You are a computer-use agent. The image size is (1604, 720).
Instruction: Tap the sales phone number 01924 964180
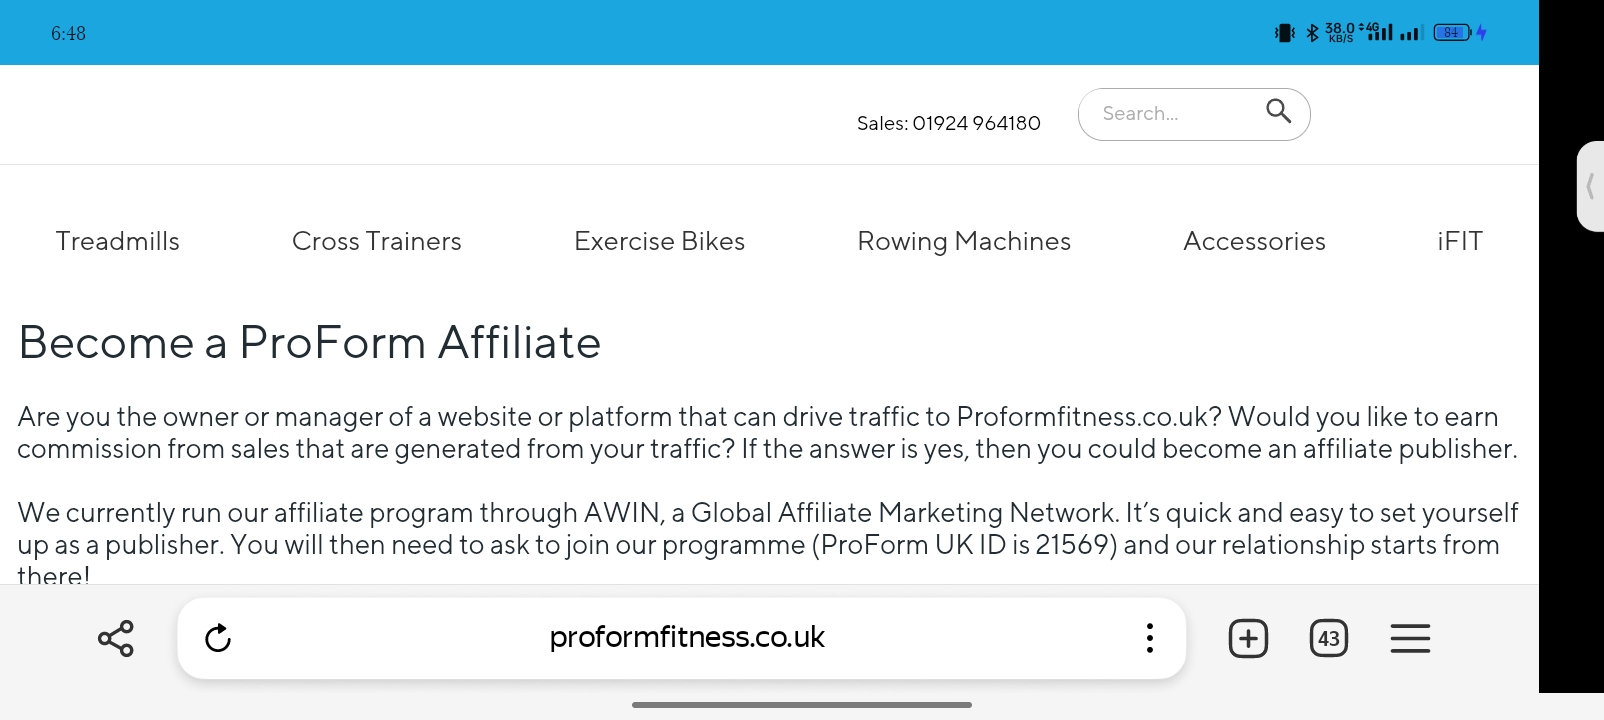(x=976, y=123)
